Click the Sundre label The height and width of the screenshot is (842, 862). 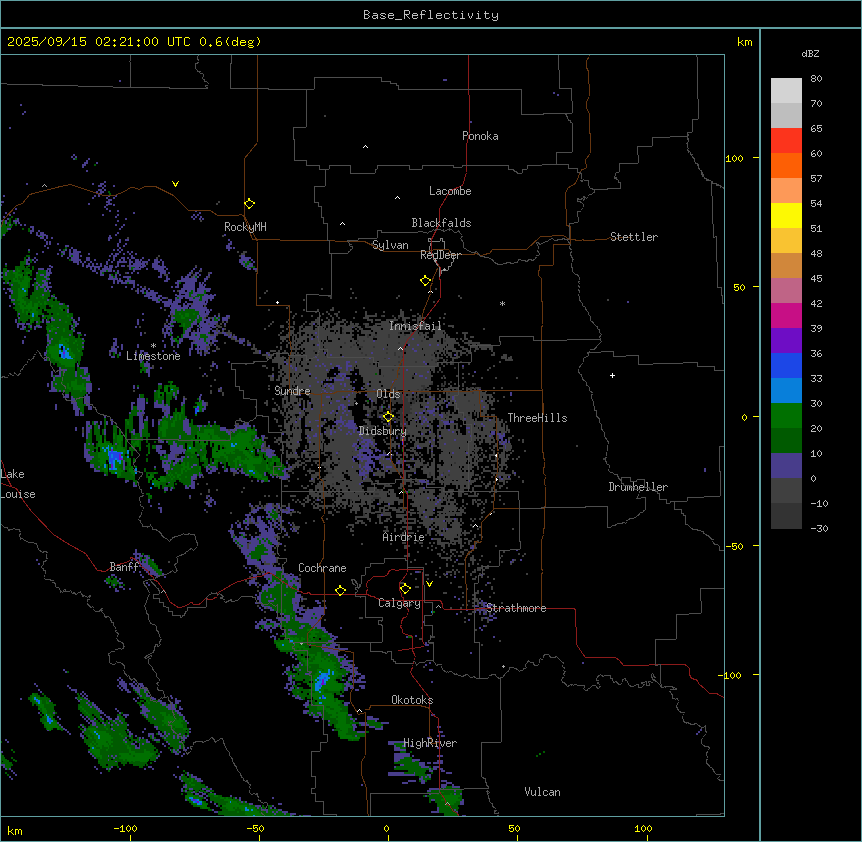click(x=292, y=391)
